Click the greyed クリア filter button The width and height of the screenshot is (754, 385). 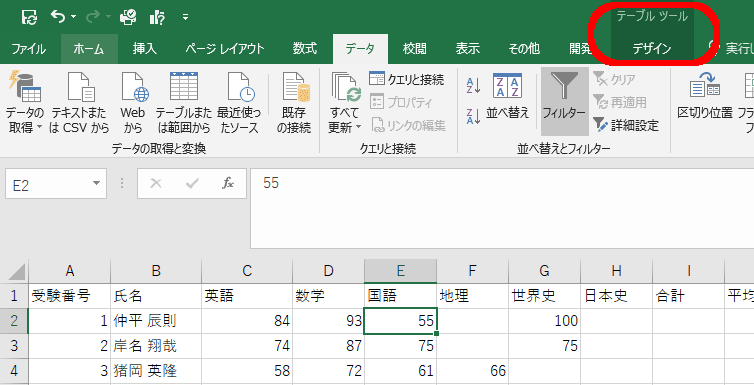point(615,79)
